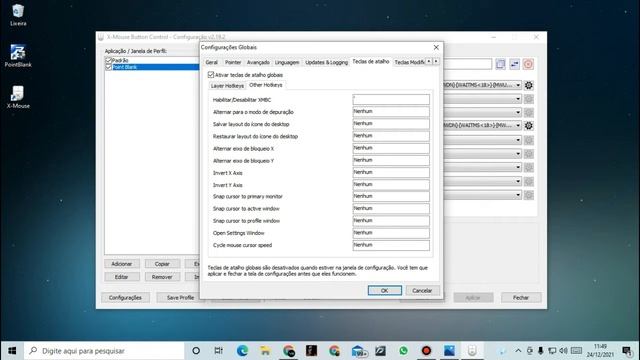Switch to the Layer Hotkeys sub-tab
The height and width of the screenshot is (360, 640).
pyautogui.click(x=227, y=86)
